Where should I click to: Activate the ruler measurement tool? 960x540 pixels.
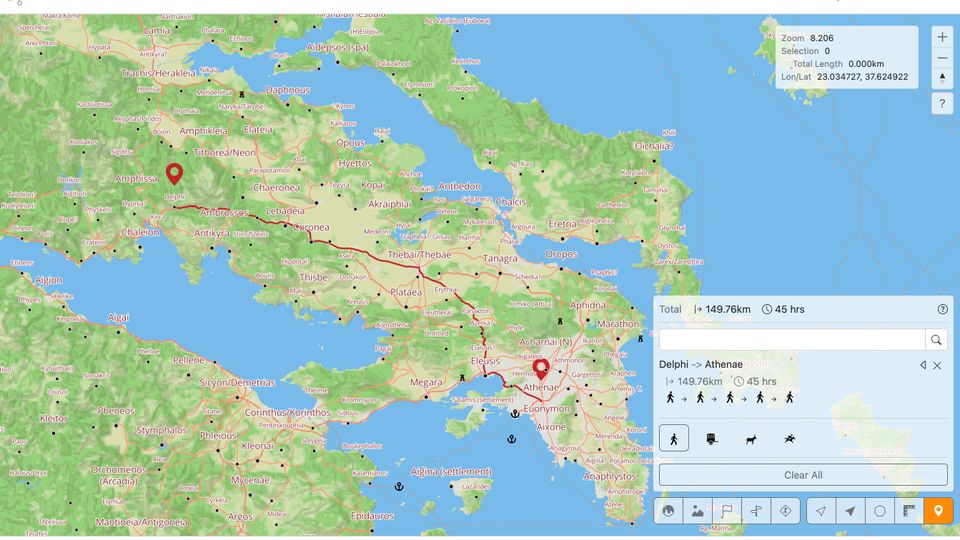pyautogui.click(x=909, y=511)
